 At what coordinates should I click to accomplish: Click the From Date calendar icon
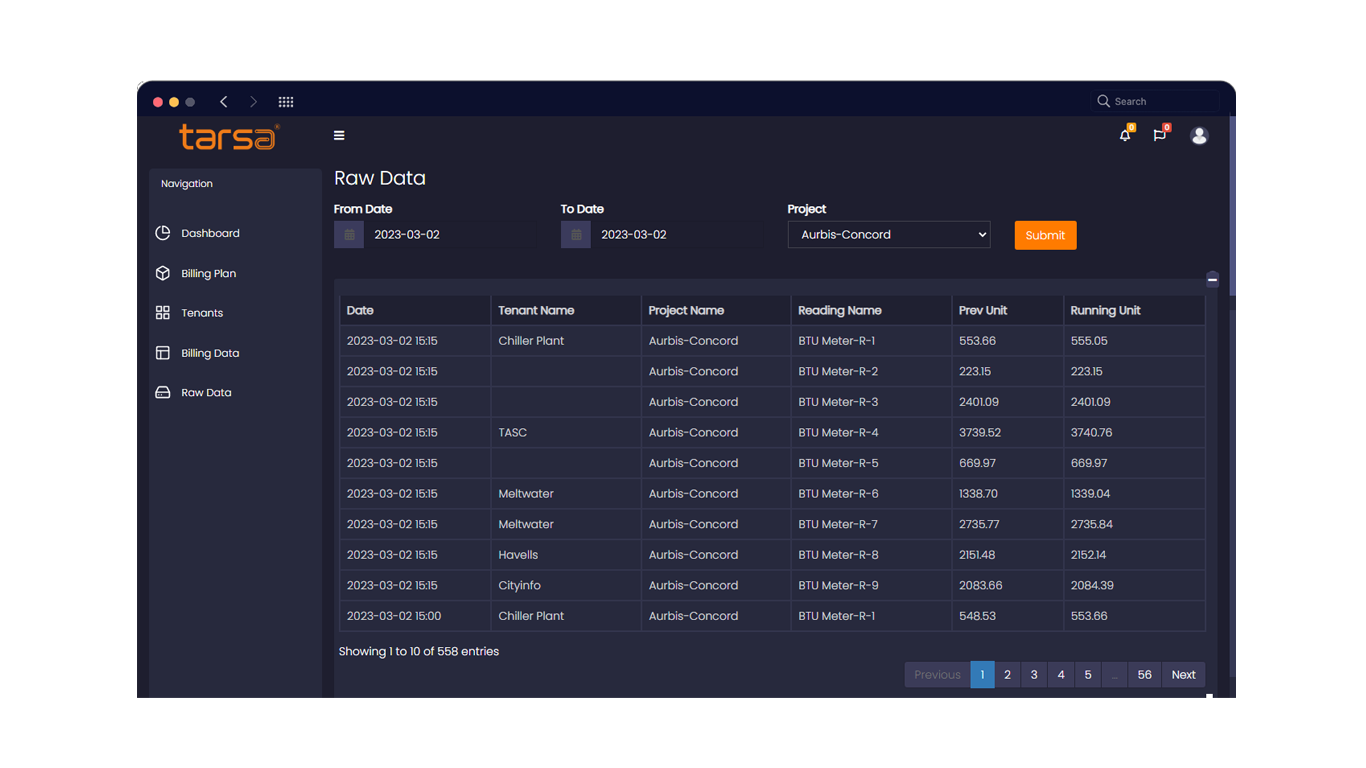click(x=349, y=235)
